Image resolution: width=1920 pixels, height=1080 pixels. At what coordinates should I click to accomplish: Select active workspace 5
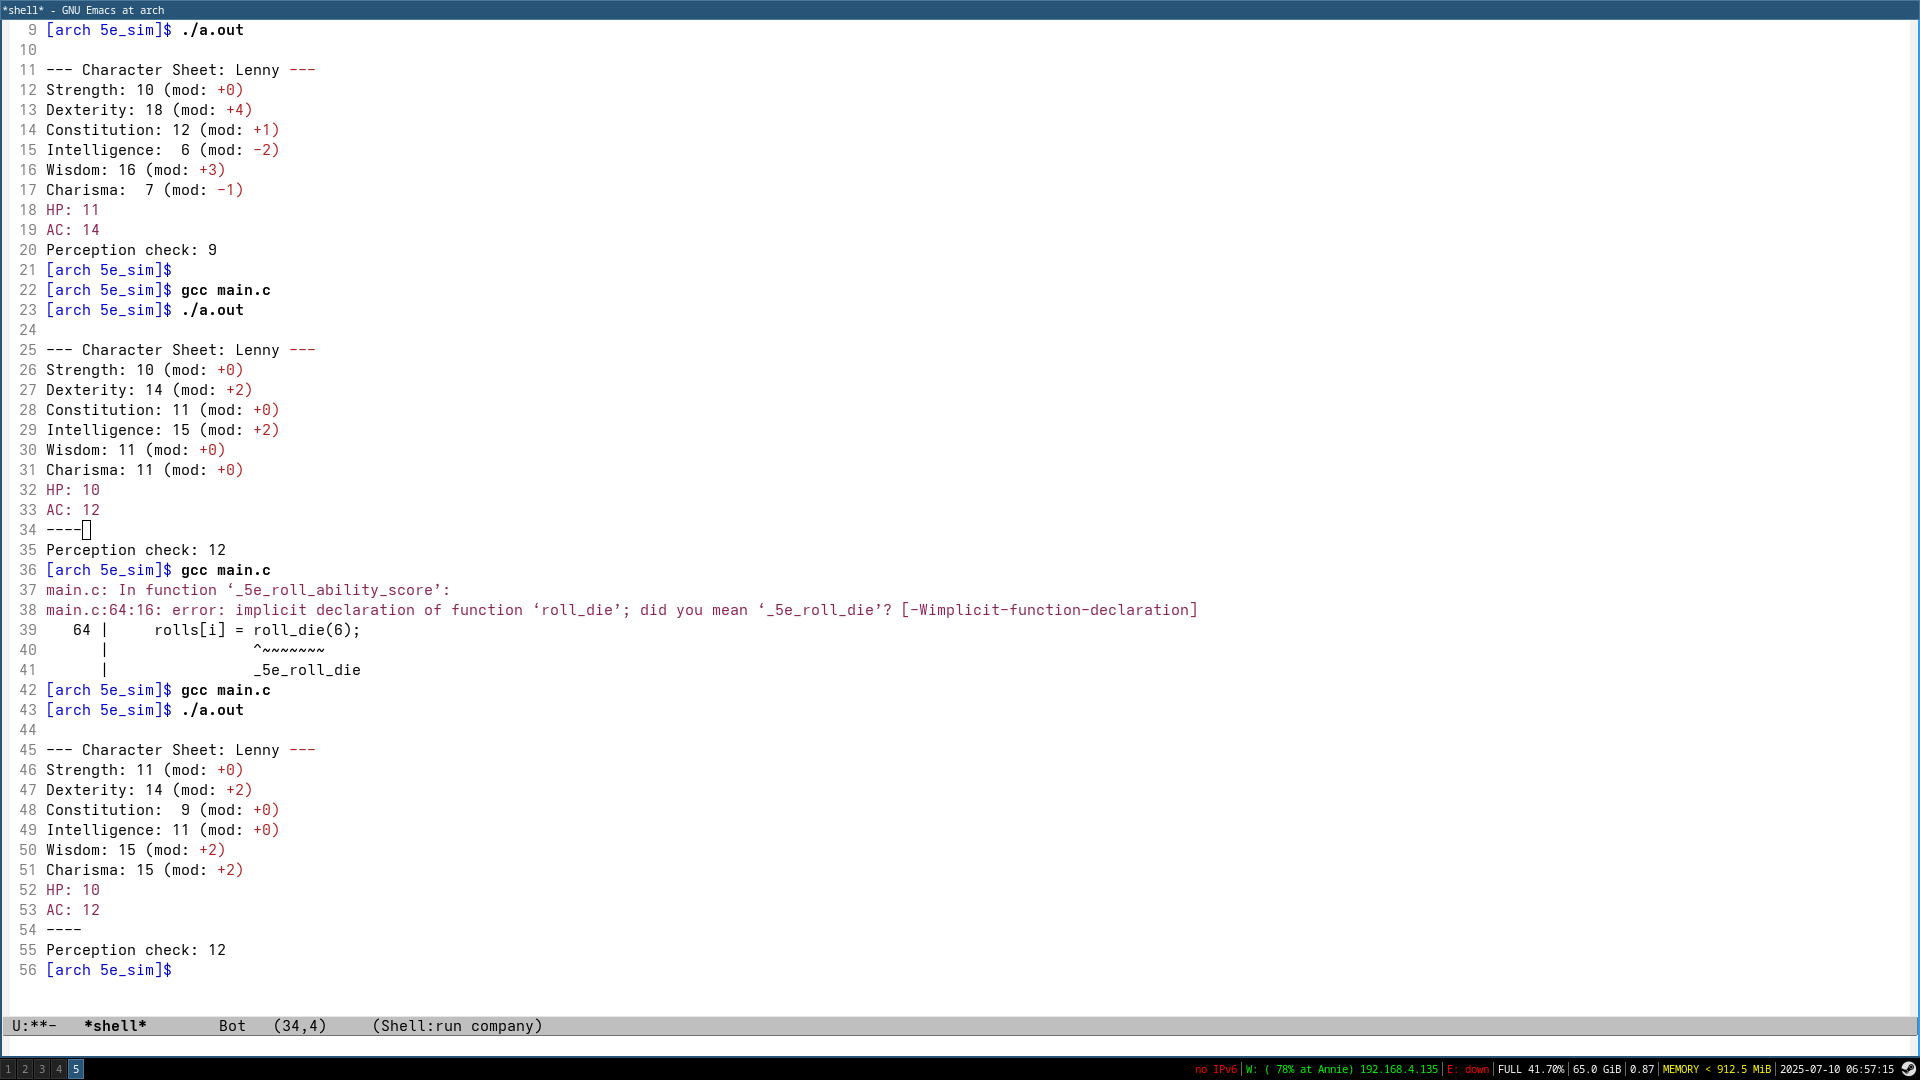(76, 1069)
